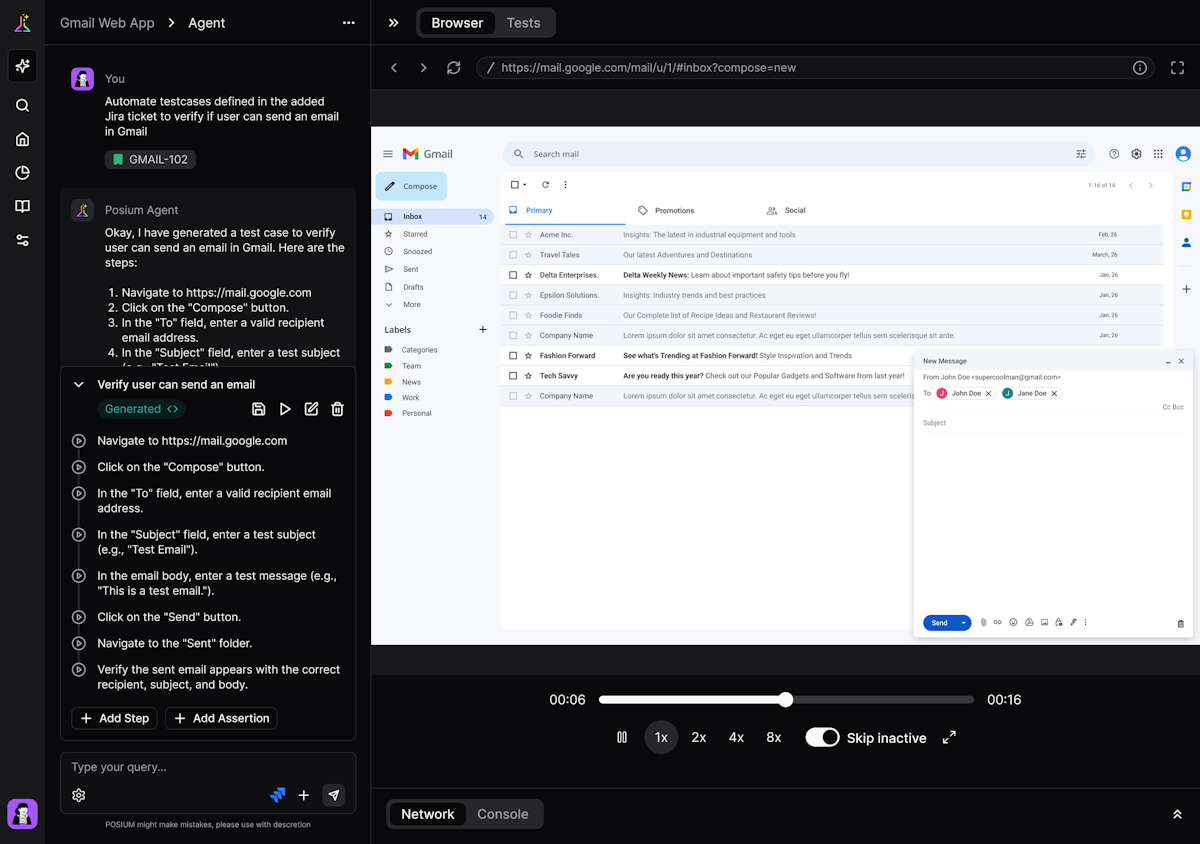Click the Add Step button
Image resolution: width=1200 pixels, height=844 pixels.
(114, 718)
